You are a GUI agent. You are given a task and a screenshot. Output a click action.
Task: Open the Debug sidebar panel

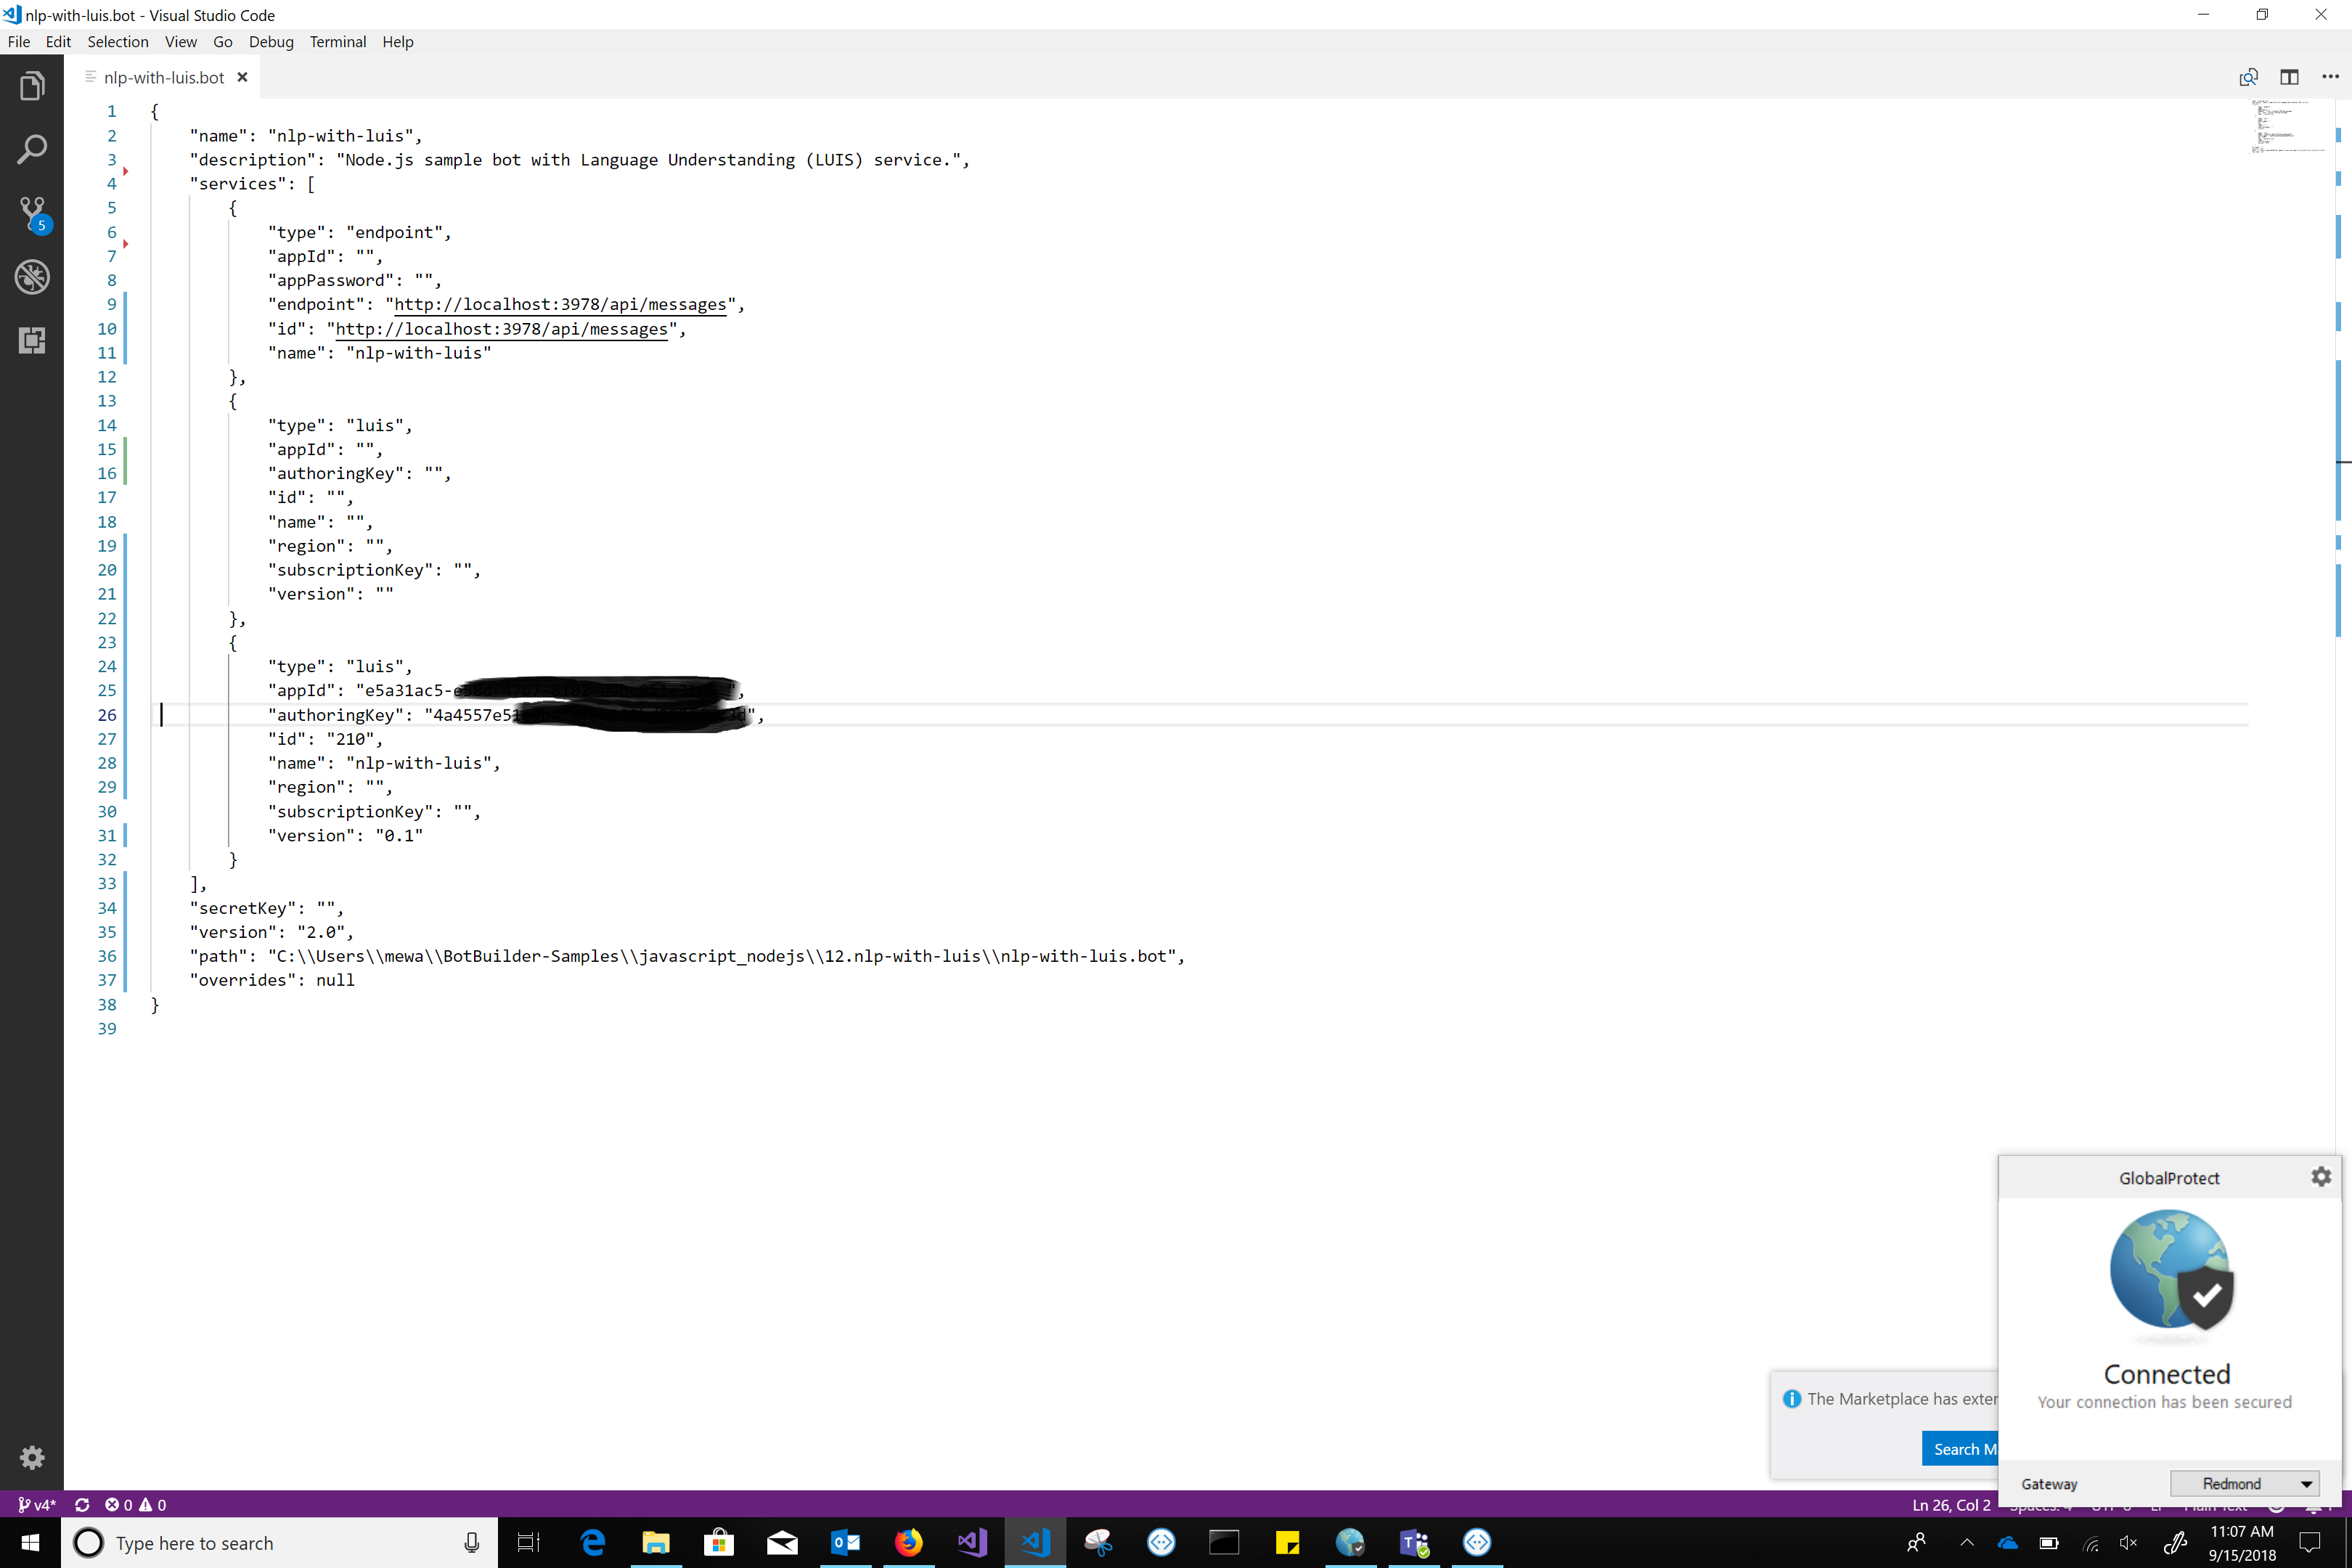pyautogui.click(x=33, y=277)
